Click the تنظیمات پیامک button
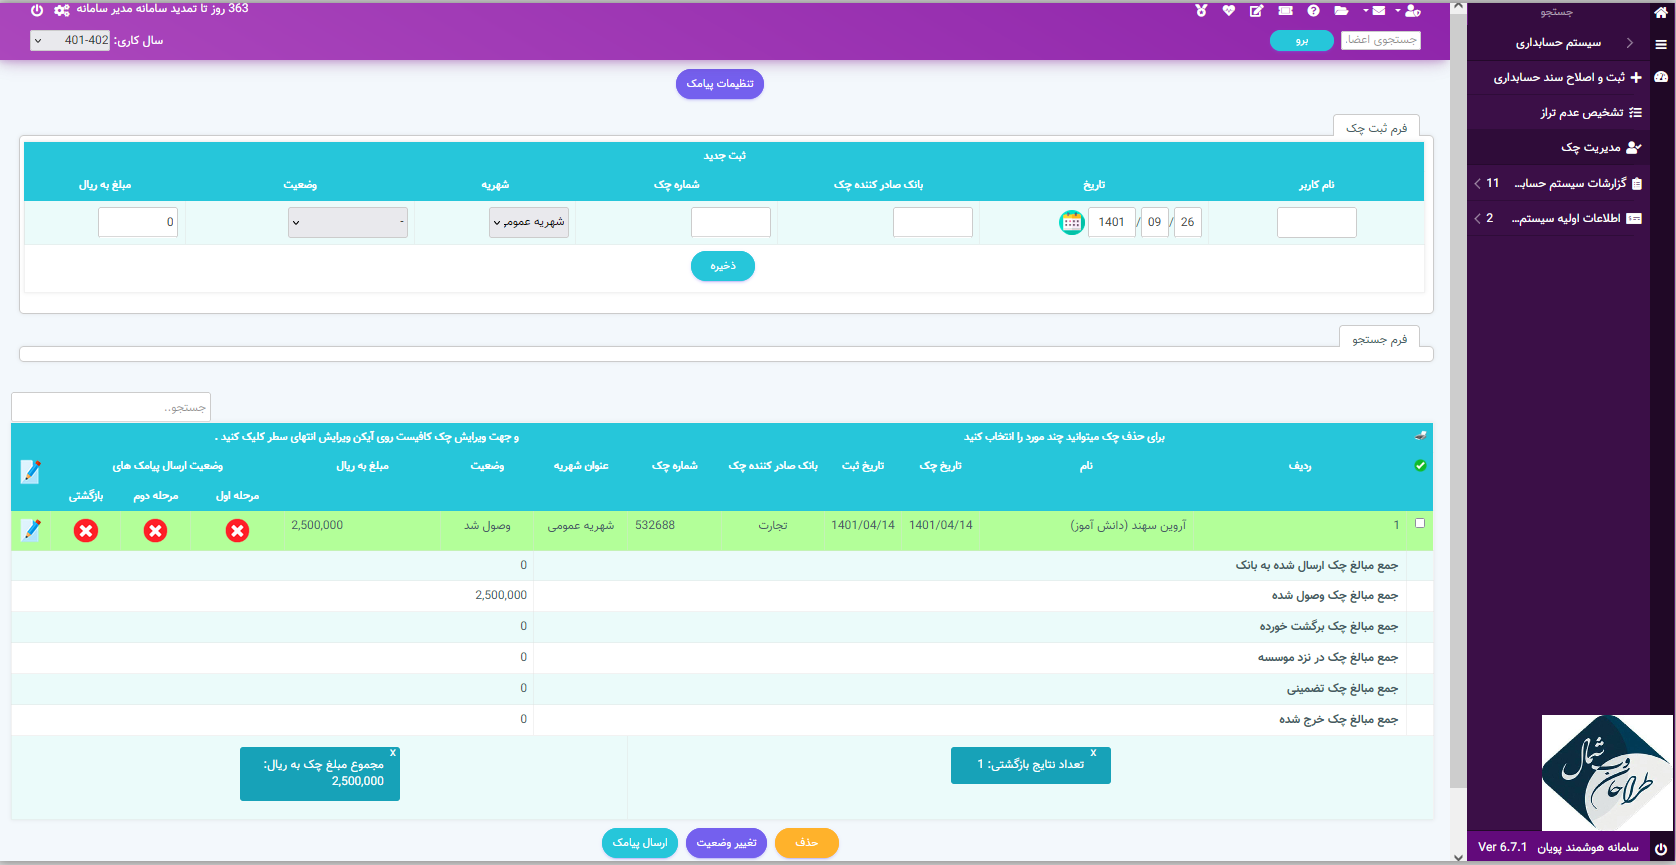 click(720, 84)
